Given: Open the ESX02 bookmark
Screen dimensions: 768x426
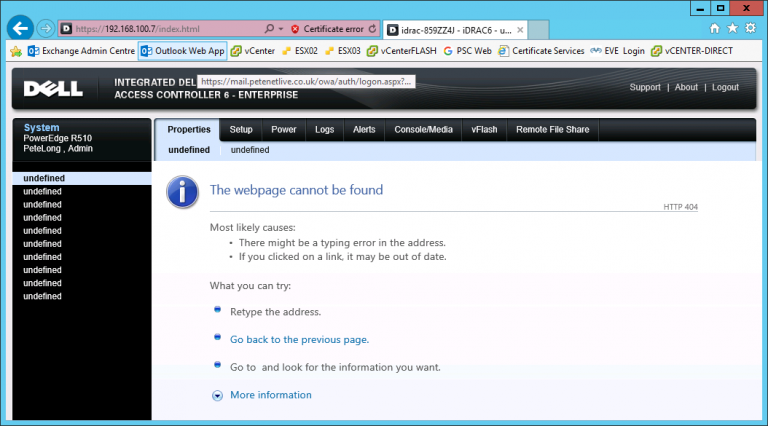Looking at the screenshot, I should [x=300, y=51].
